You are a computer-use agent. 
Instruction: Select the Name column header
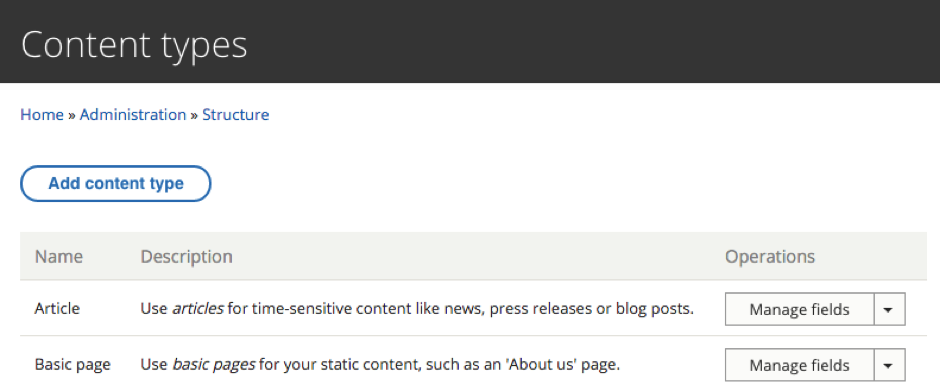tap(59, 257)
